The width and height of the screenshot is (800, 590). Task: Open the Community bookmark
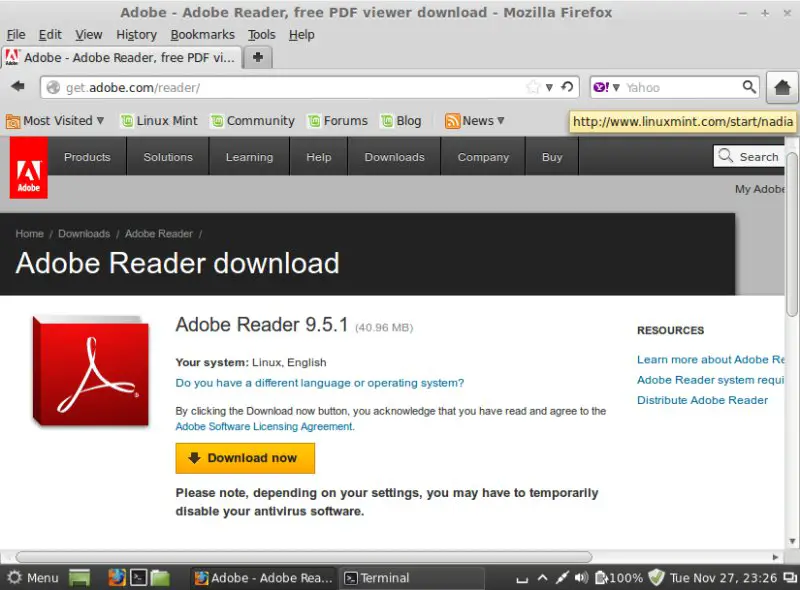click(x=253, y=121)
